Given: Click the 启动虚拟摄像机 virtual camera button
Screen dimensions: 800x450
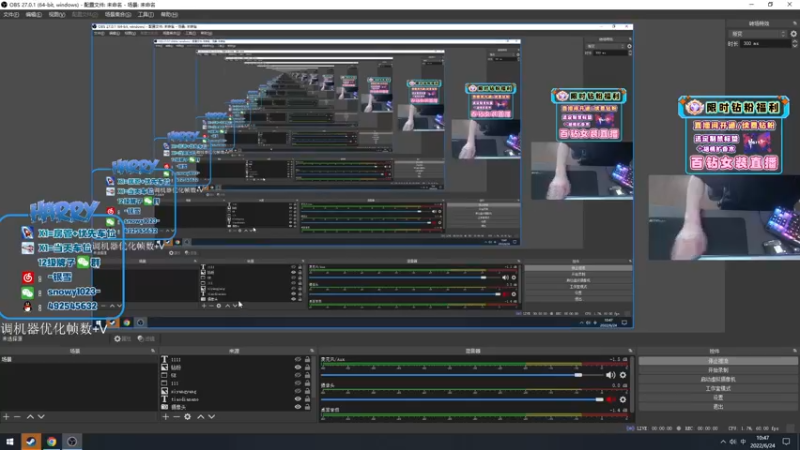Looking at the screenshot, I should pyautogui.click(x=718, y=379).
